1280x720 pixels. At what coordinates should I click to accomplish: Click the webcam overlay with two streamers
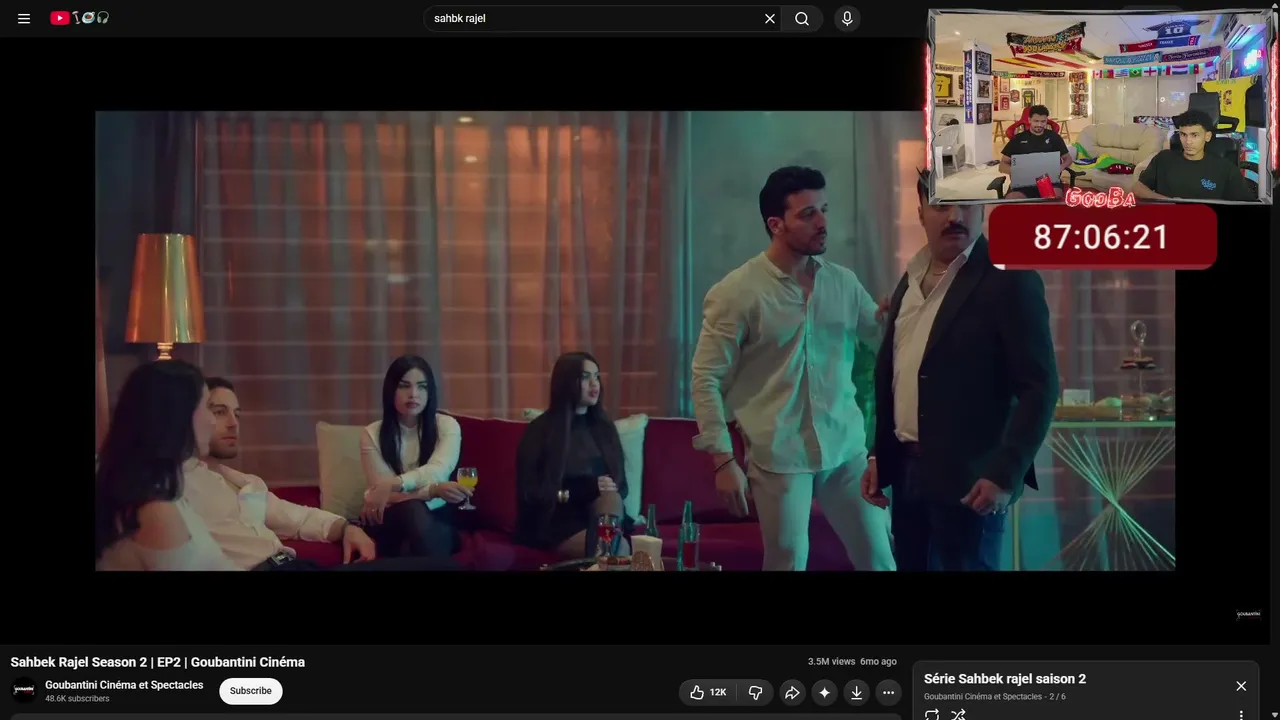1100,107
